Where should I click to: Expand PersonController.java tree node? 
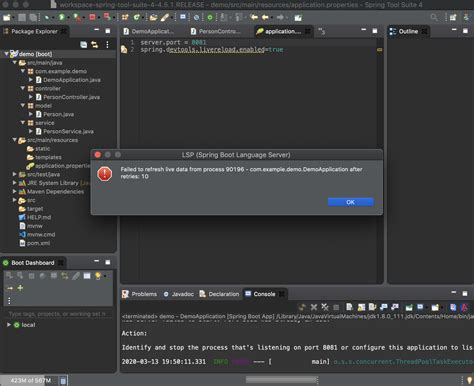pyautogui.click(x=31, y=97)
